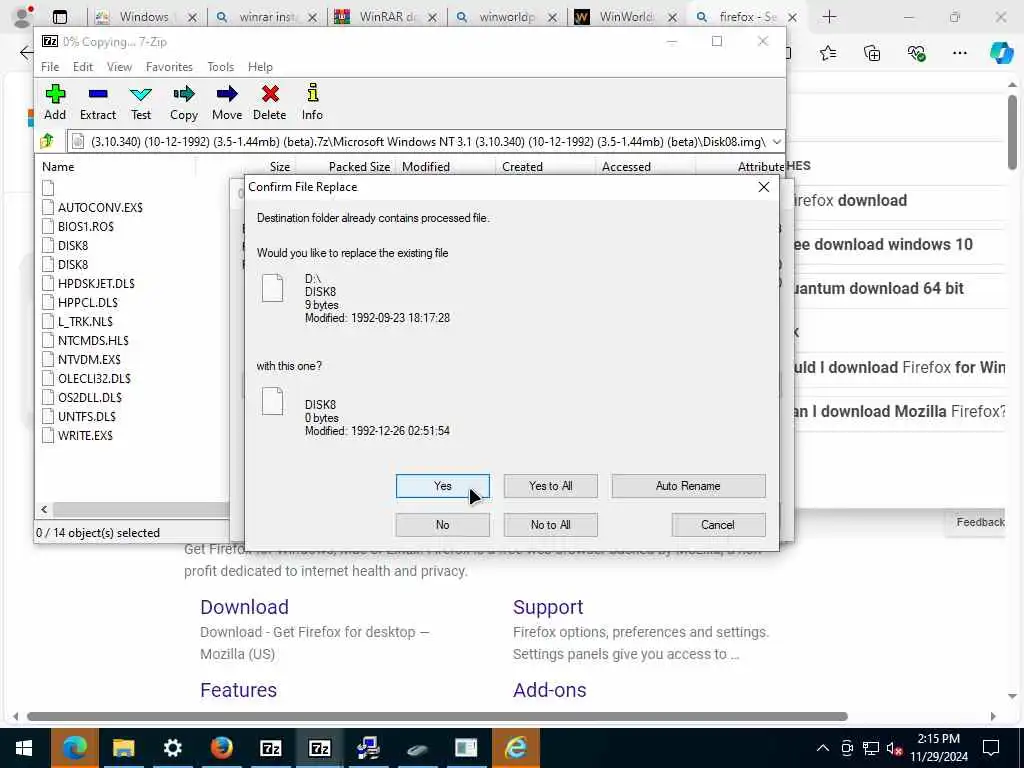1024x768 pixels.
Task: Click the Feedback button on Edge page
Action: 977,522
